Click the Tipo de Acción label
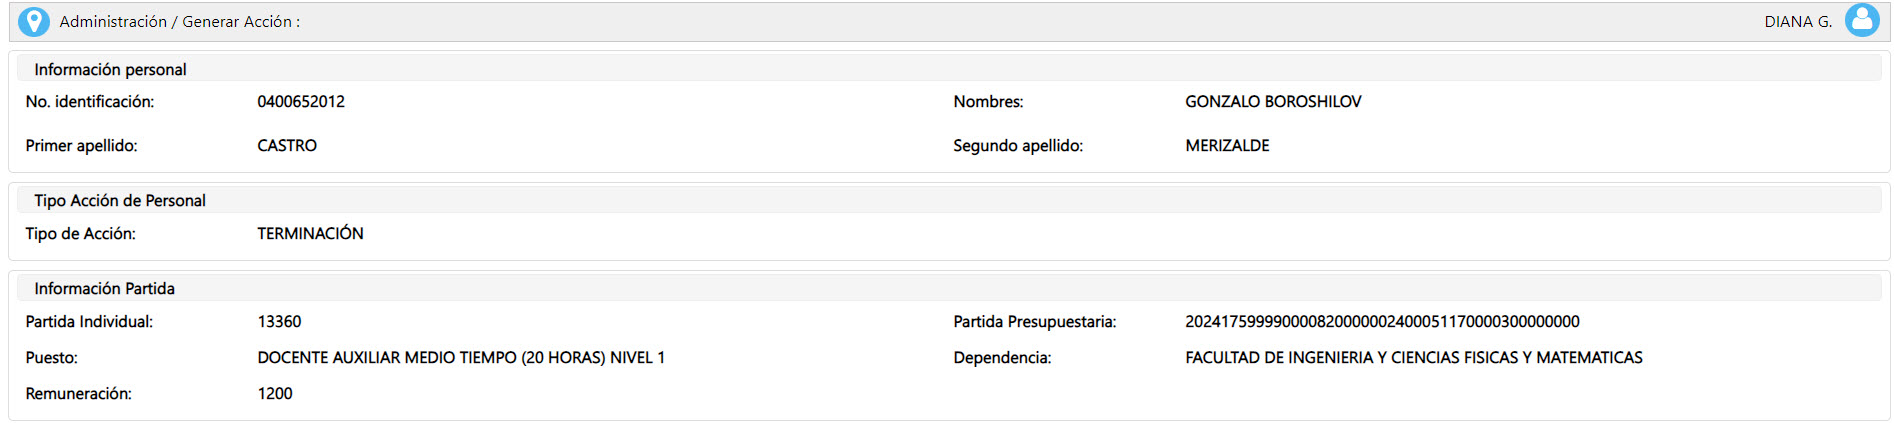Screen dimensions: 1894x423 click(80, 233)
